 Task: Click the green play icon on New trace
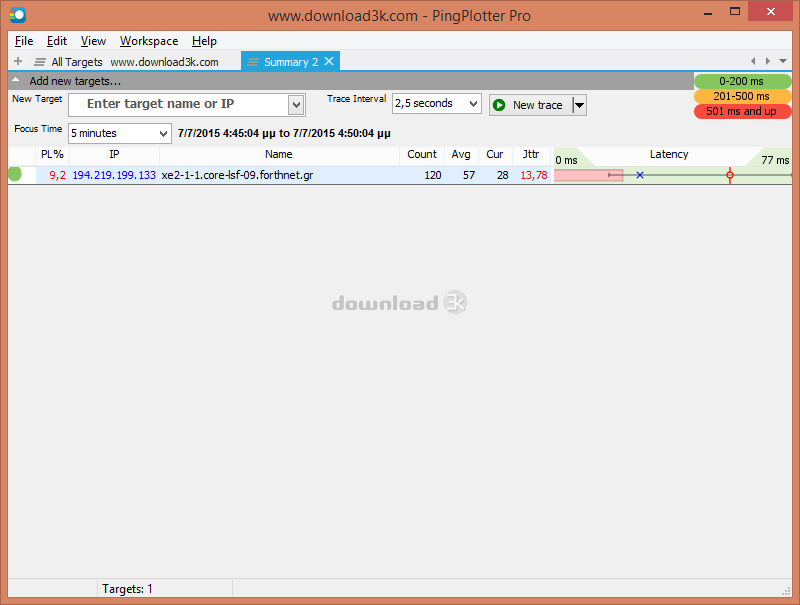(x=499, y=105)
